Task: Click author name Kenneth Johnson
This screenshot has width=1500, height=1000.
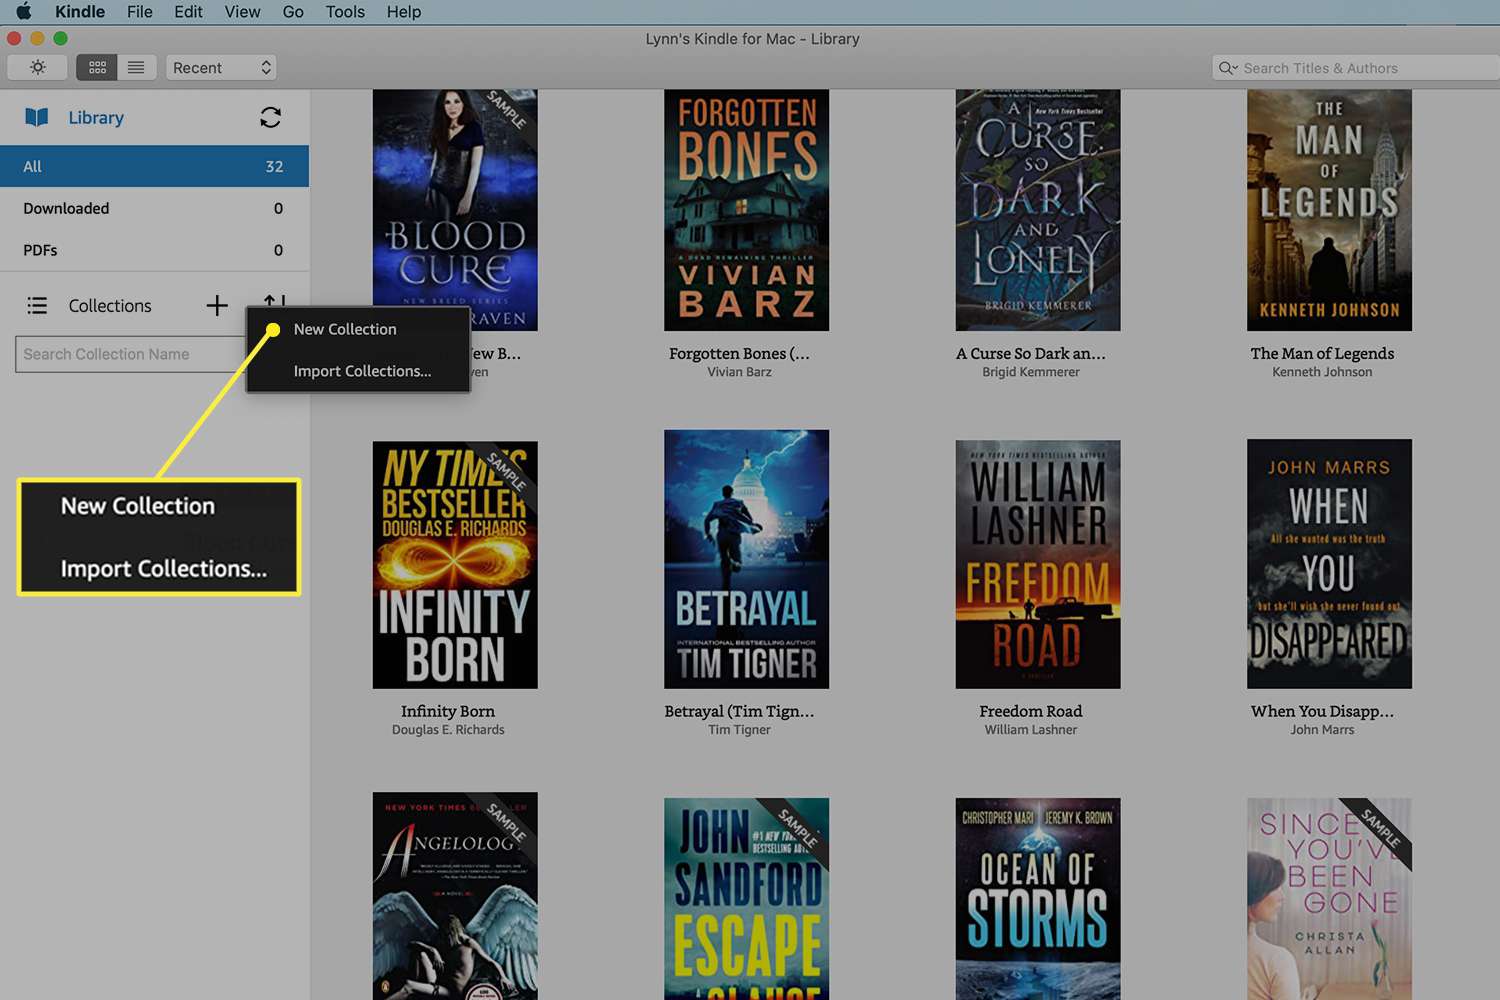Action: (x=1322, y=372)
